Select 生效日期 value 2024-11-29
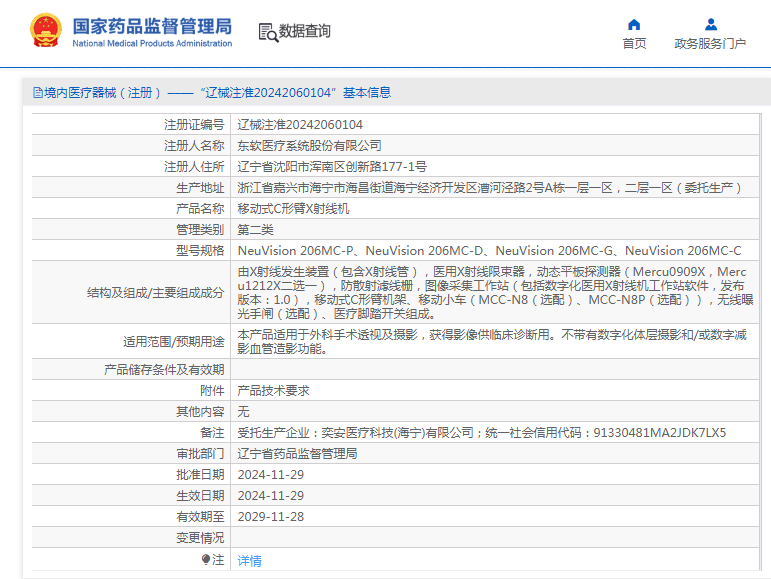The width and height of the screenshot is (771, 579). pyautogui.click(x=271, y=496)
